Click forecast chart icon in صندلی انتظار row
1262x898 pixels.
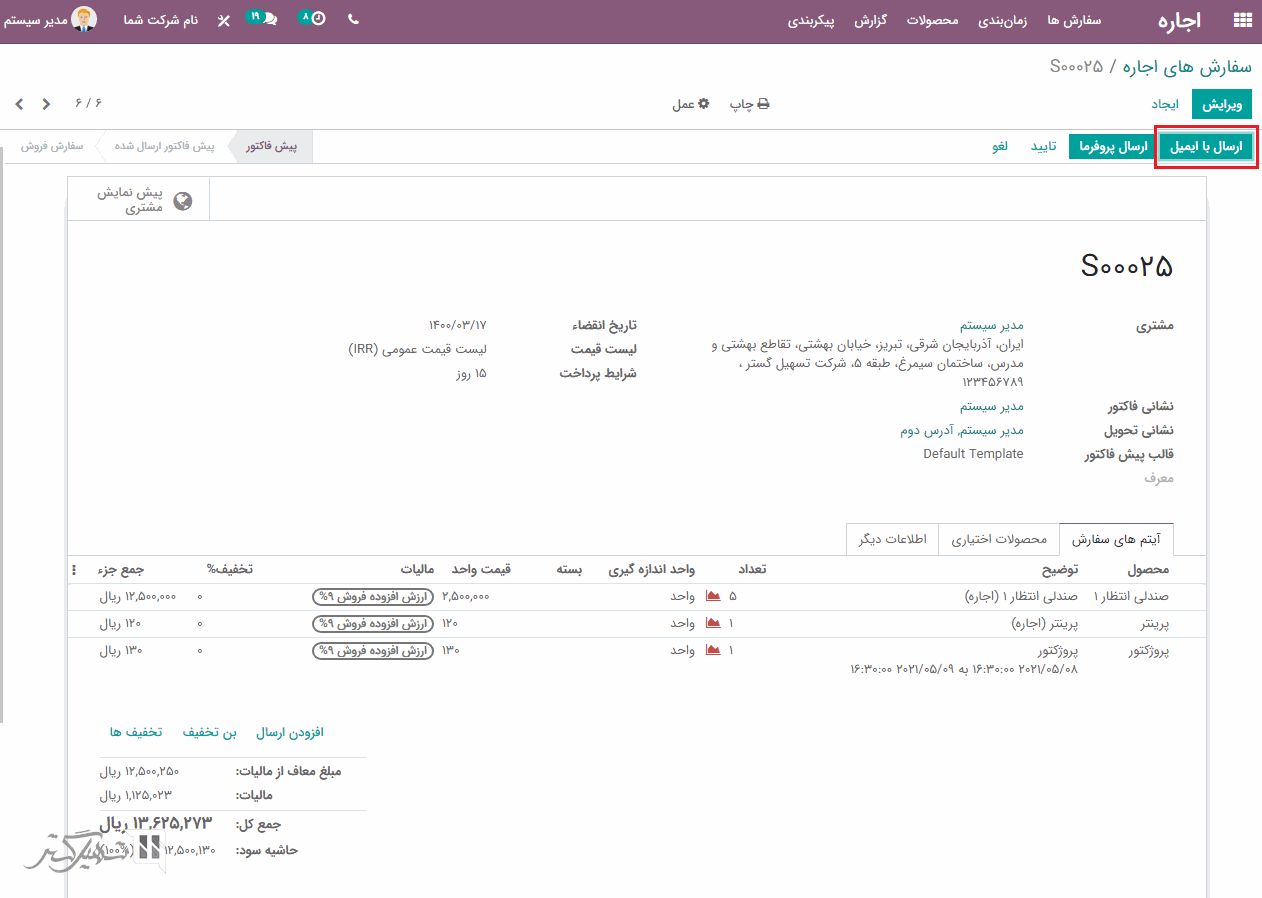(x=713, y=596)
